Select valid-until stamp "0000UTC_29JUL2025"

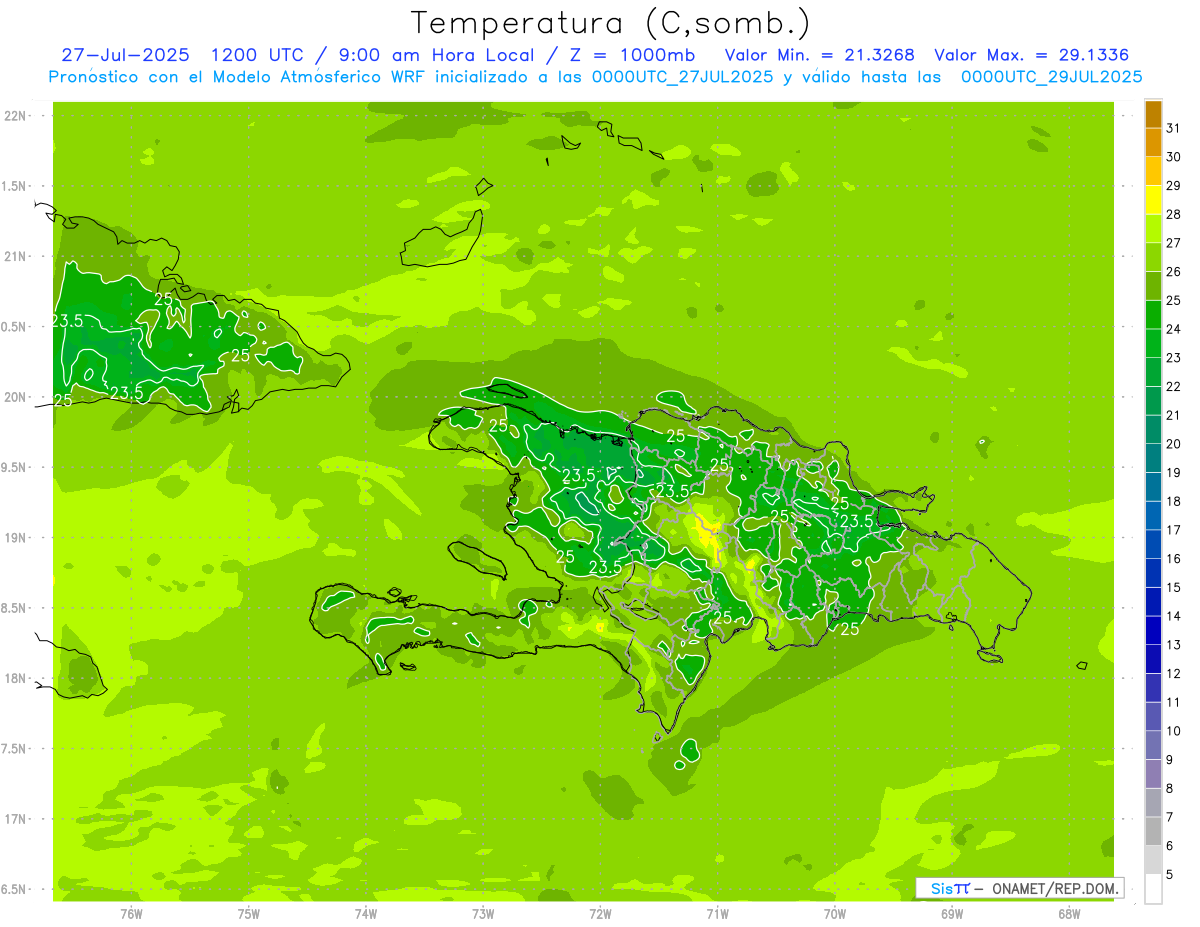(1052, 76)
